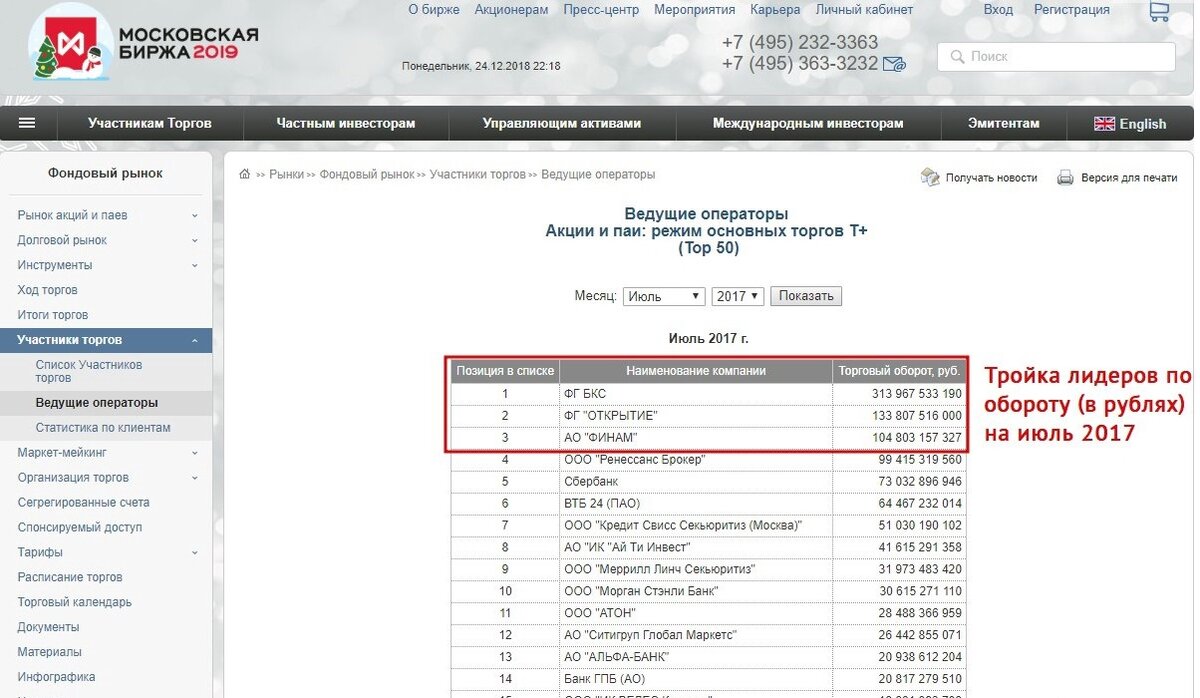This screenshot has height=698, width=1200.
Task: Open Спонсируемый доступ sidebar item
Action: click(x=80, y=528)
